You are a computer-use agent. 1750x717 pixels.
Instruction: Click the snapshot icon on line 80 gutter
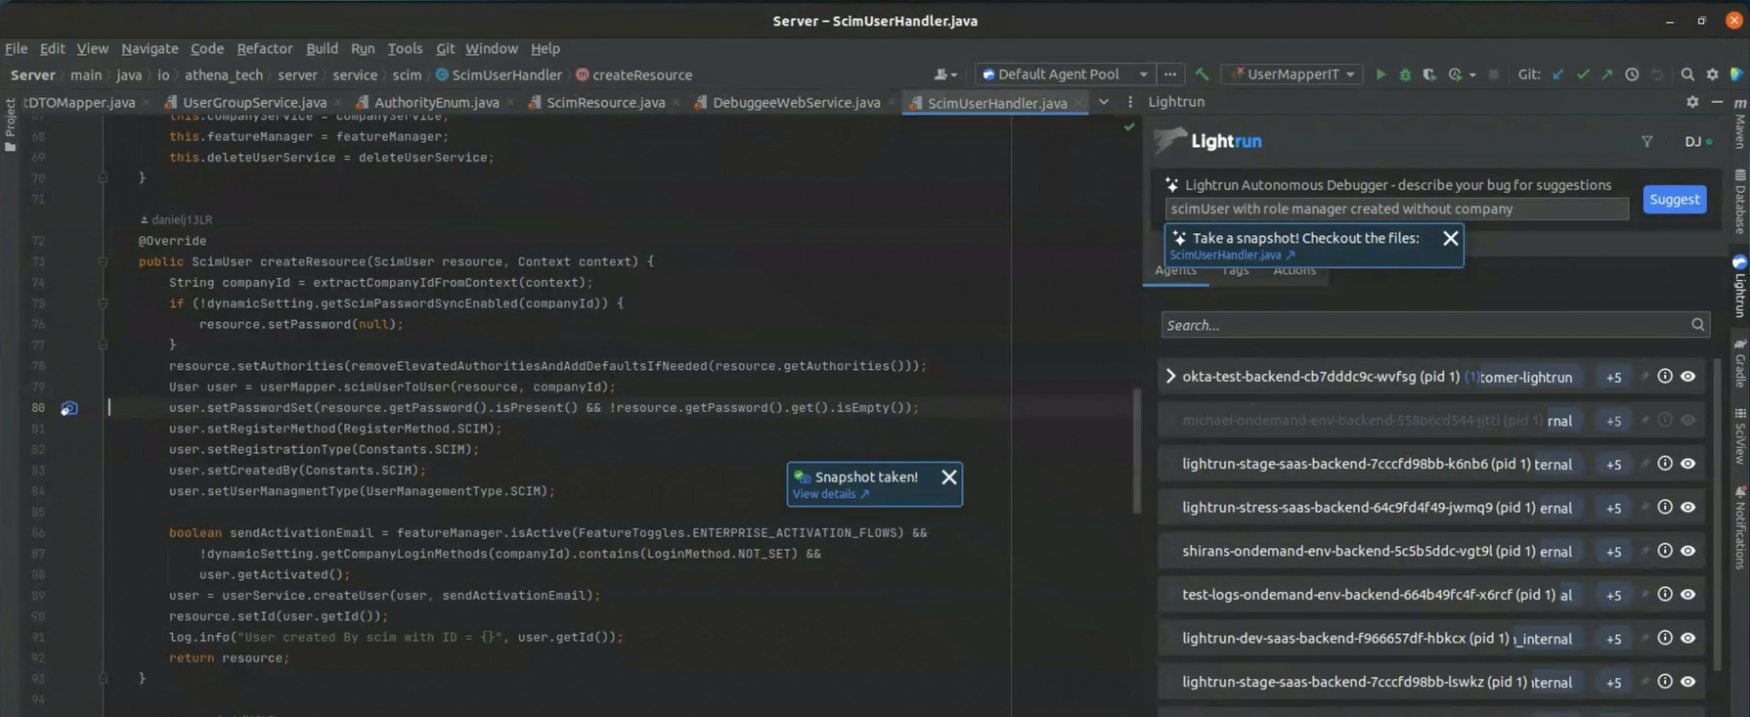pyautogui.click(x=69, y=408)
